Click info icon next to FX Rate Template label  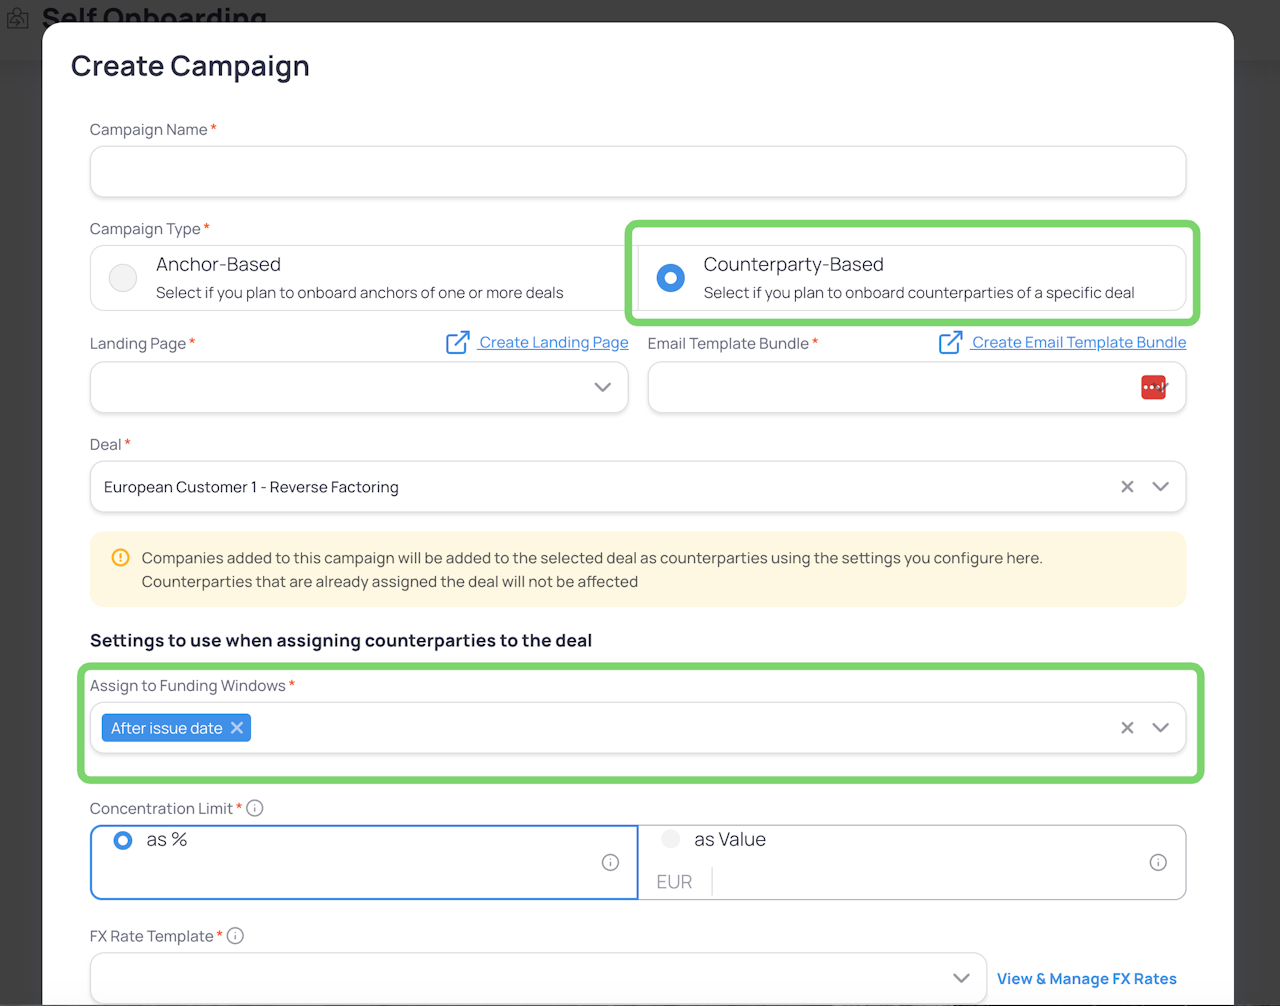[235, 936]
